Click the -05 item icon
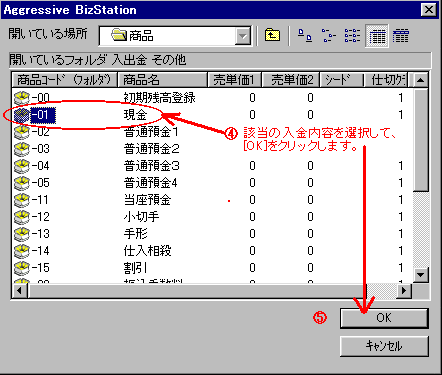The width and height of the screenshot is (442, 375). click(x=22, y=183)
